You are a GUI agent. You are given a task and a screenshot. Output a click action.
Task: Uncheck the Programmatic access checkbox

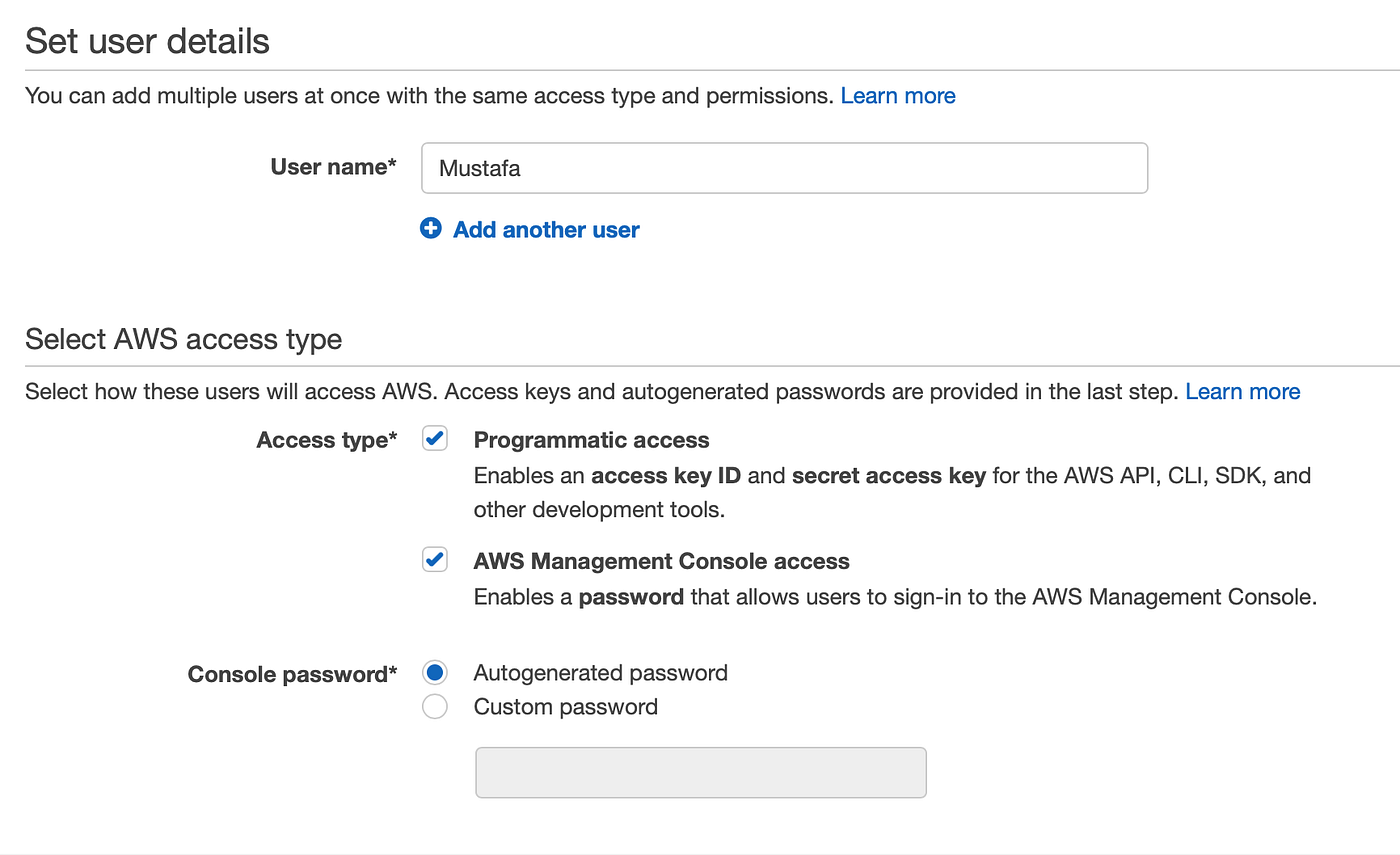pos(435,439)
